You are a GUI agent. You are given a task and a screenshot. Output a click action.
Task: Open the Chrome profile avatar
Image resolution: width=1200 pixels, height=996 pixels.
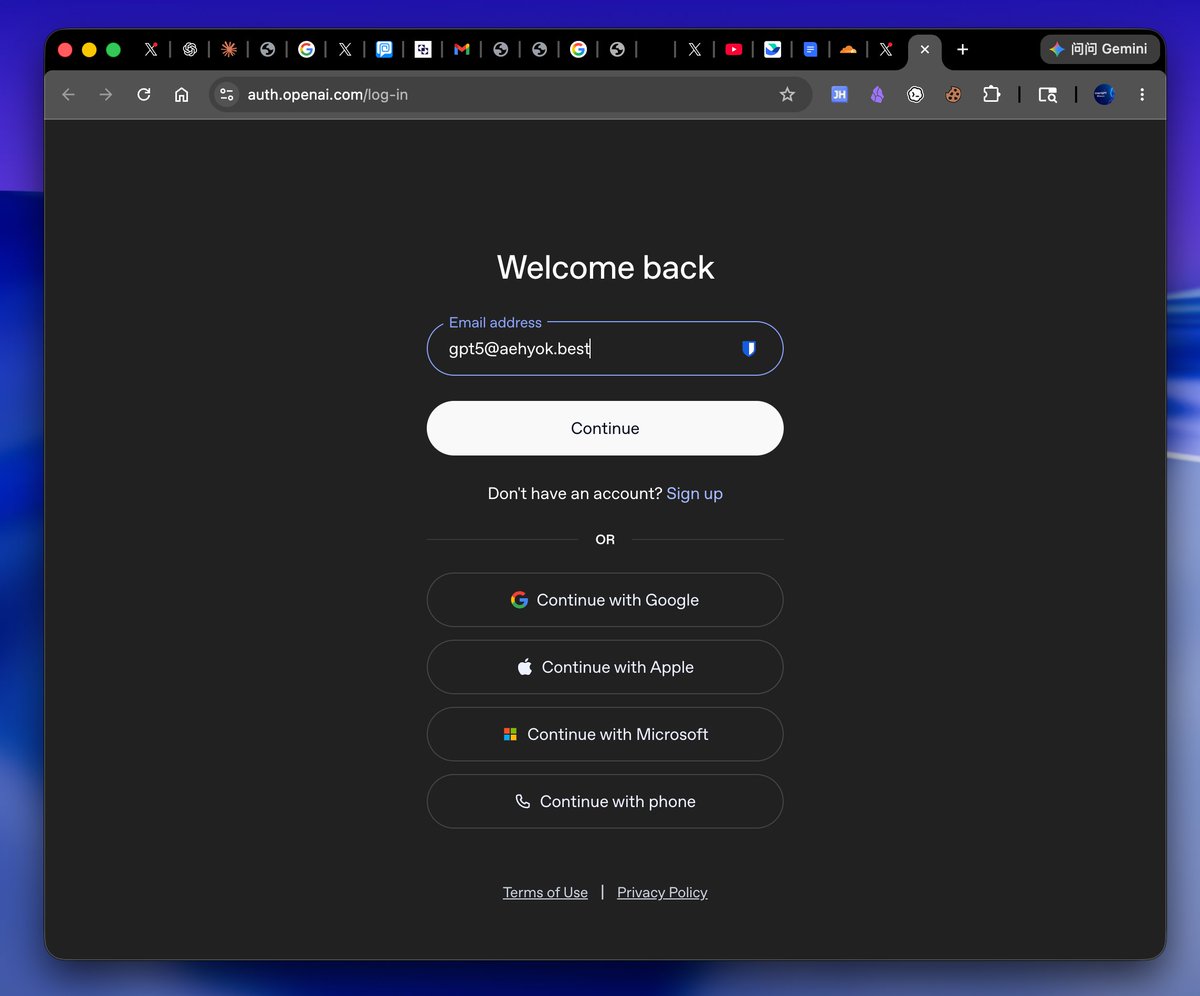coord(1104,95)
